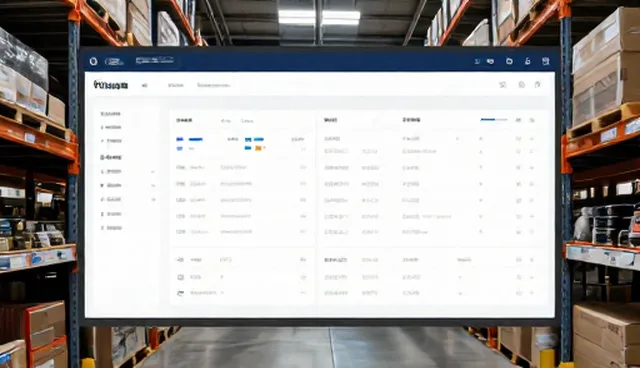Open the bold section heading in the left sidebar
The height and width of the screenshot is (368, 640).
(111, 157)
